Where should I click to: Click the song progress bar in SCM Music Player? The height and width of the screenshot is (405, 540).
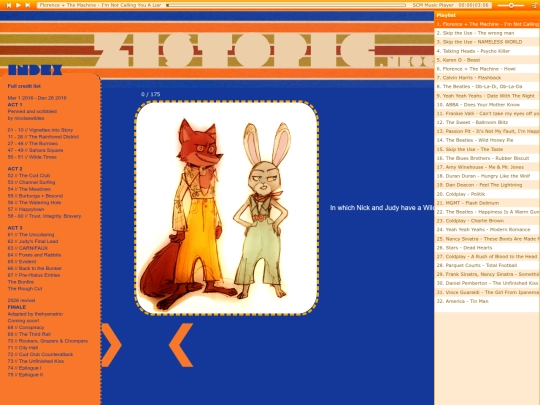(x=286, y=5)
